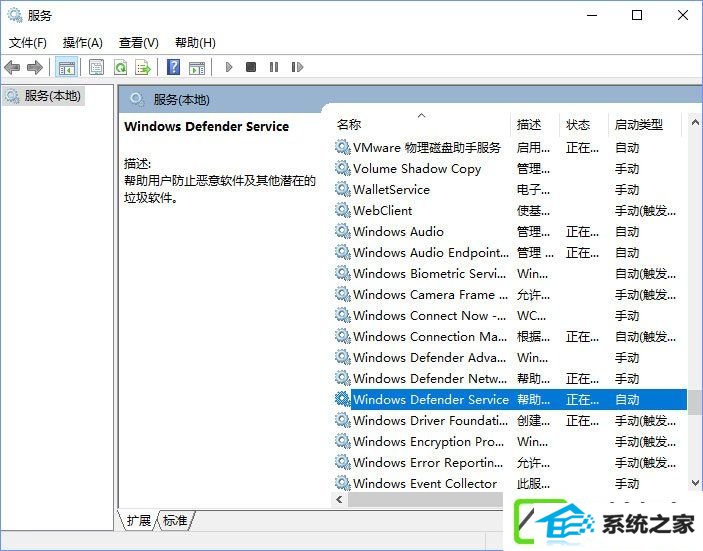The image size is (703, 551).
Task: Click WC... description of Windows Connect Now
Action: point(531,315)
